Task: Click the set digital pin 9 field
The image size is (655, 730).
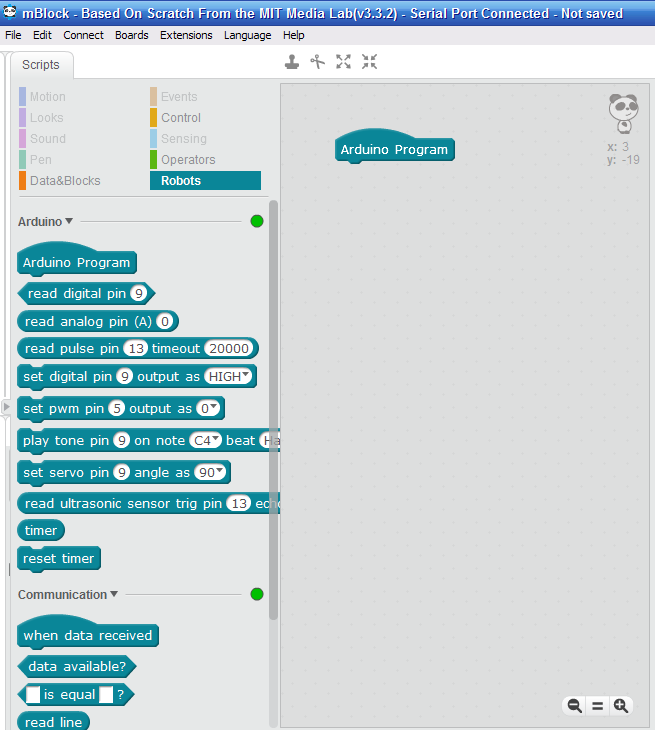Action: click(x=124, y=376)
